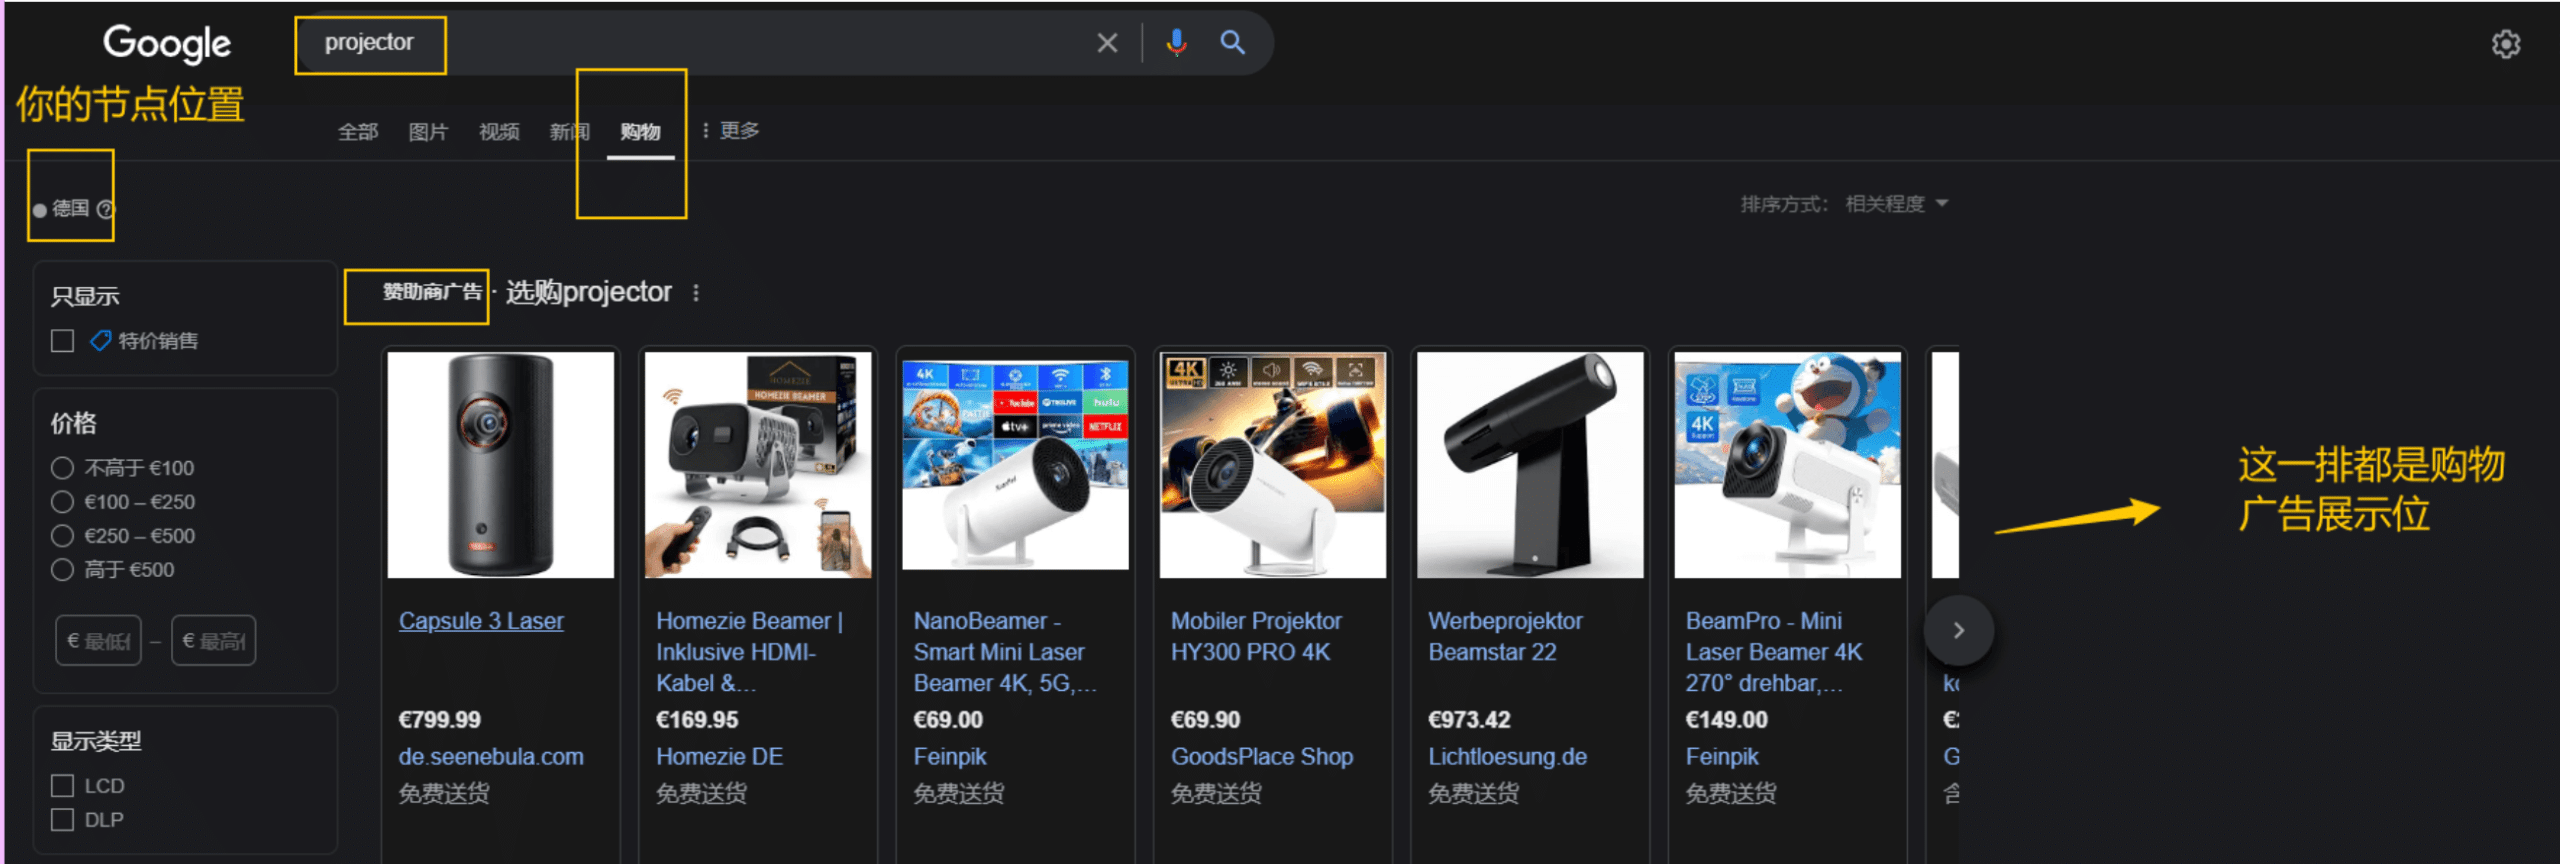The width and height of the screenshot is (2560, 864).
Task: Visit seller GoodsPlace Shop
Action: click(x=1262, y=757)
